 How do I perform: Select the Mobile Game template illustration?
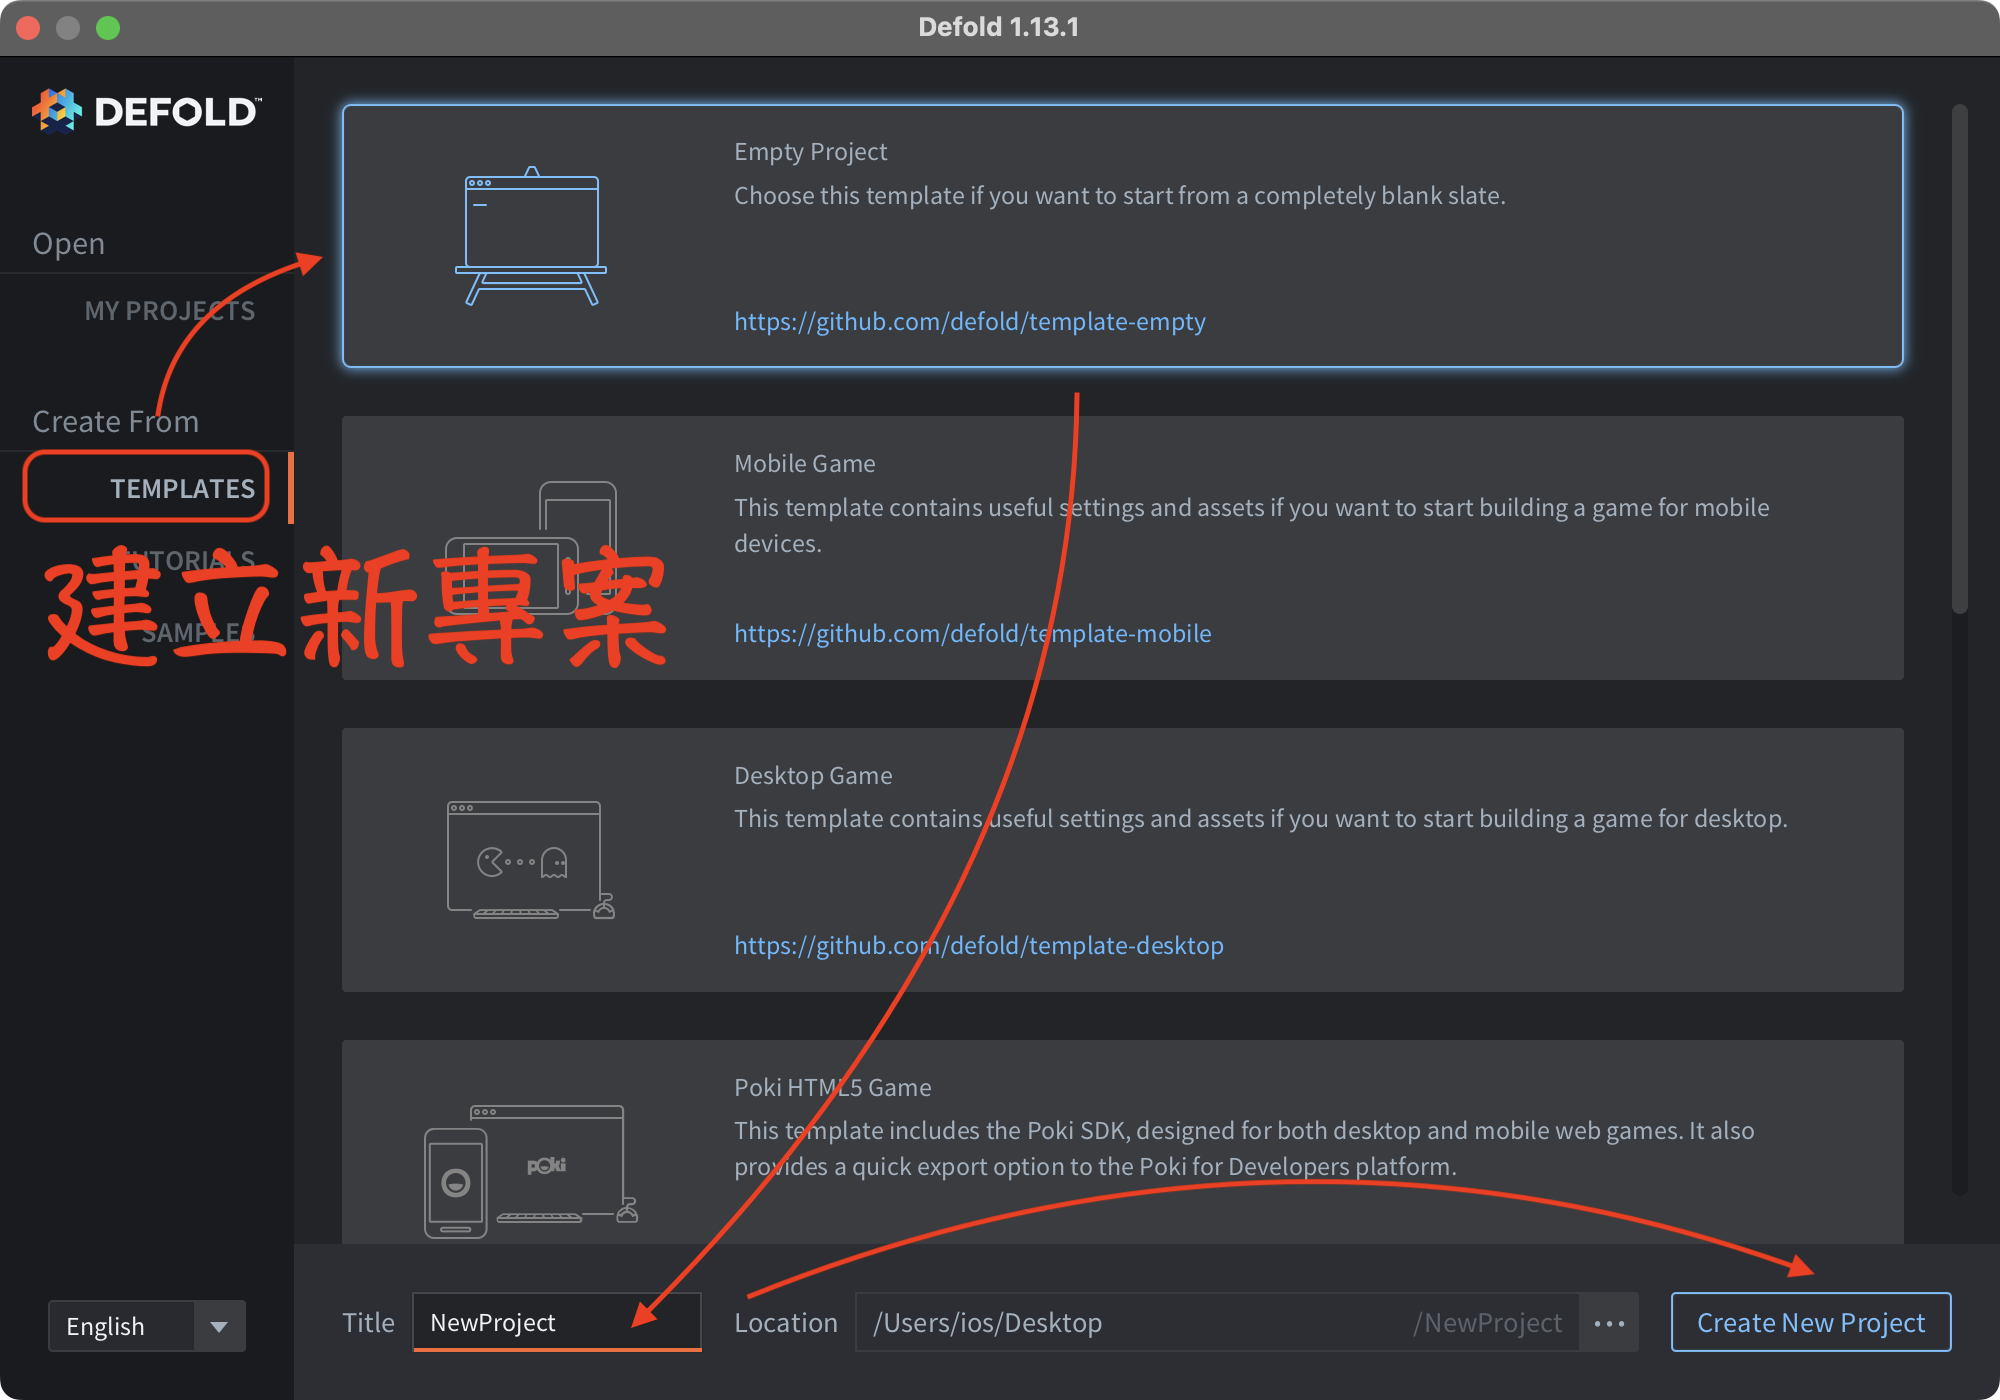click(531, 548)
